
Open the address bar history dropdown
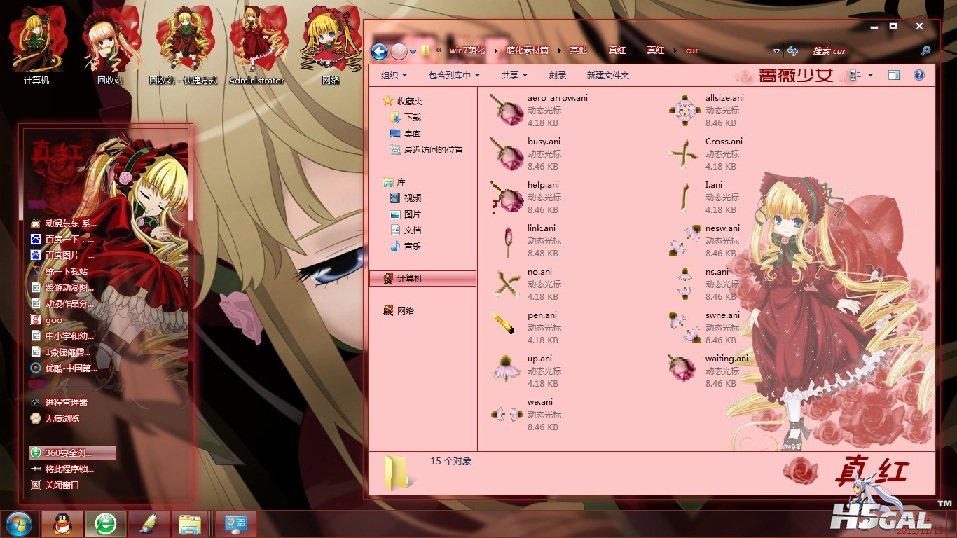point(776,51)
